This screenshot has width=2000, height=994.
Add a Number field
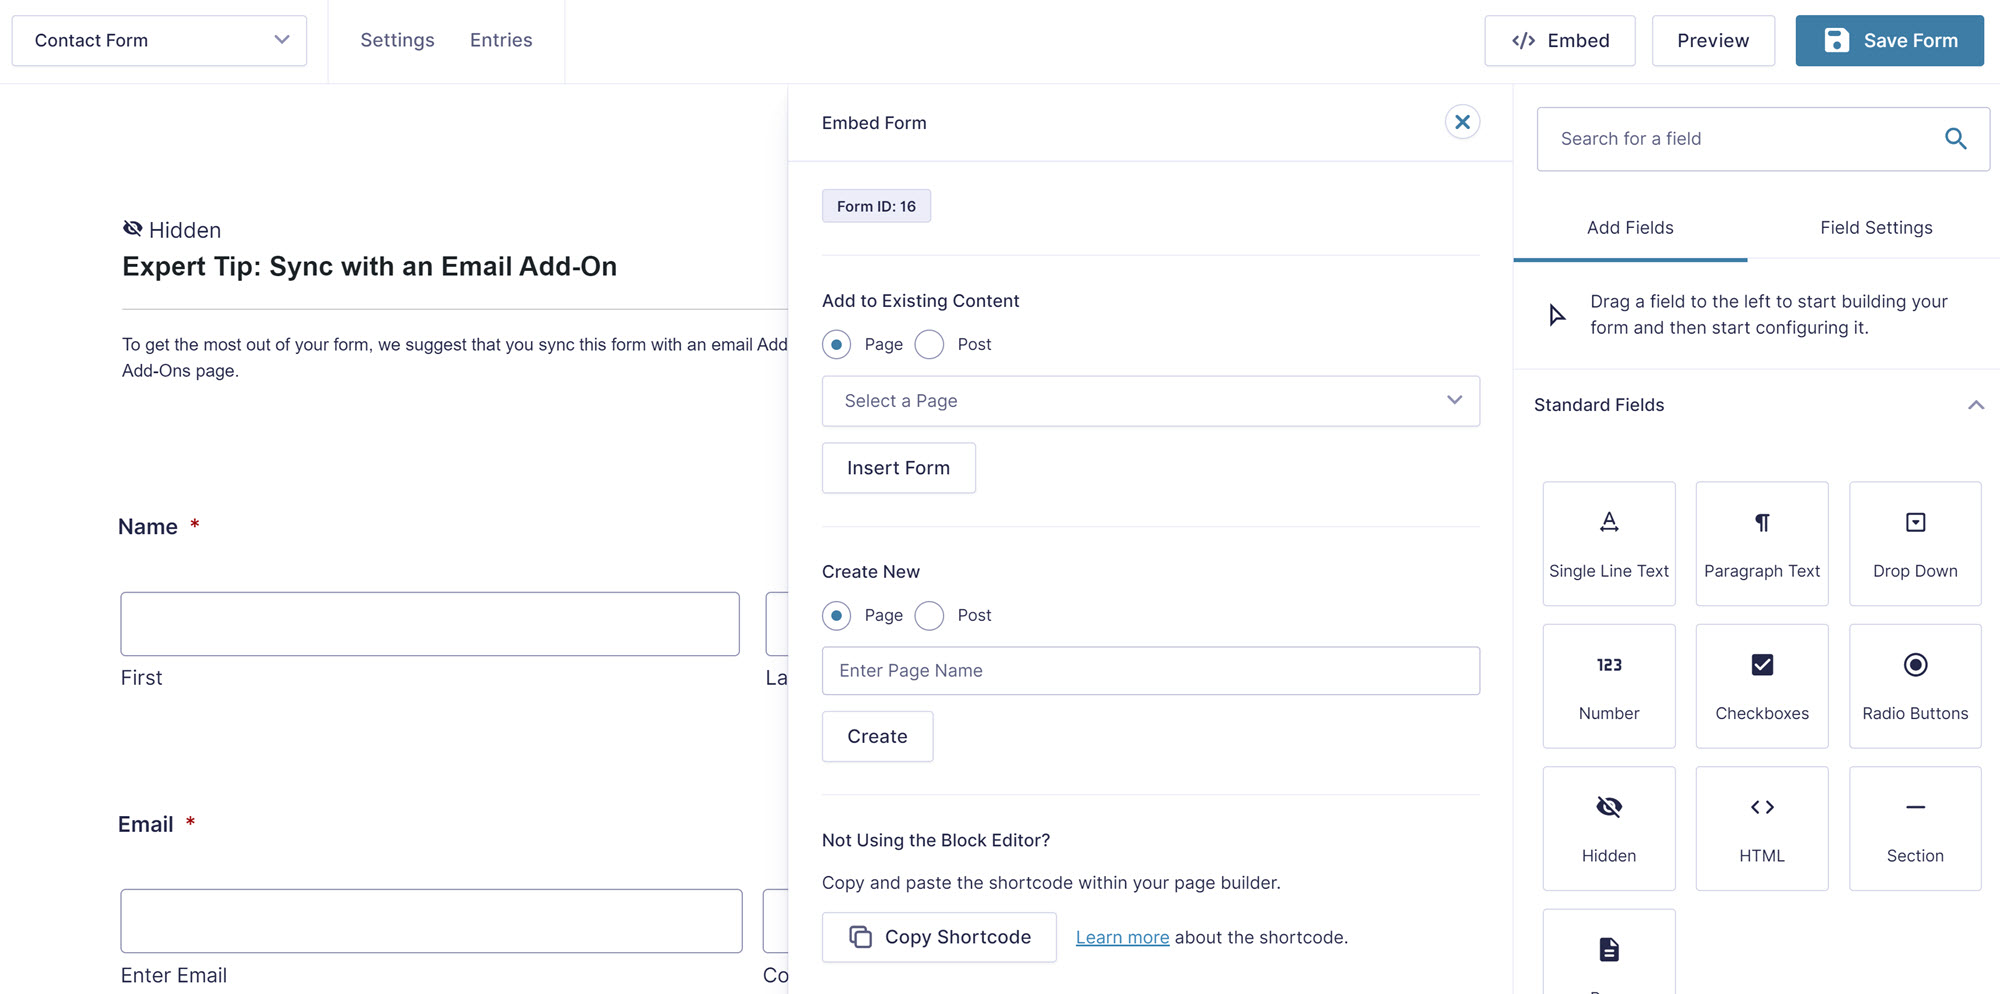pyautogui.click(x=1609, y=686)
